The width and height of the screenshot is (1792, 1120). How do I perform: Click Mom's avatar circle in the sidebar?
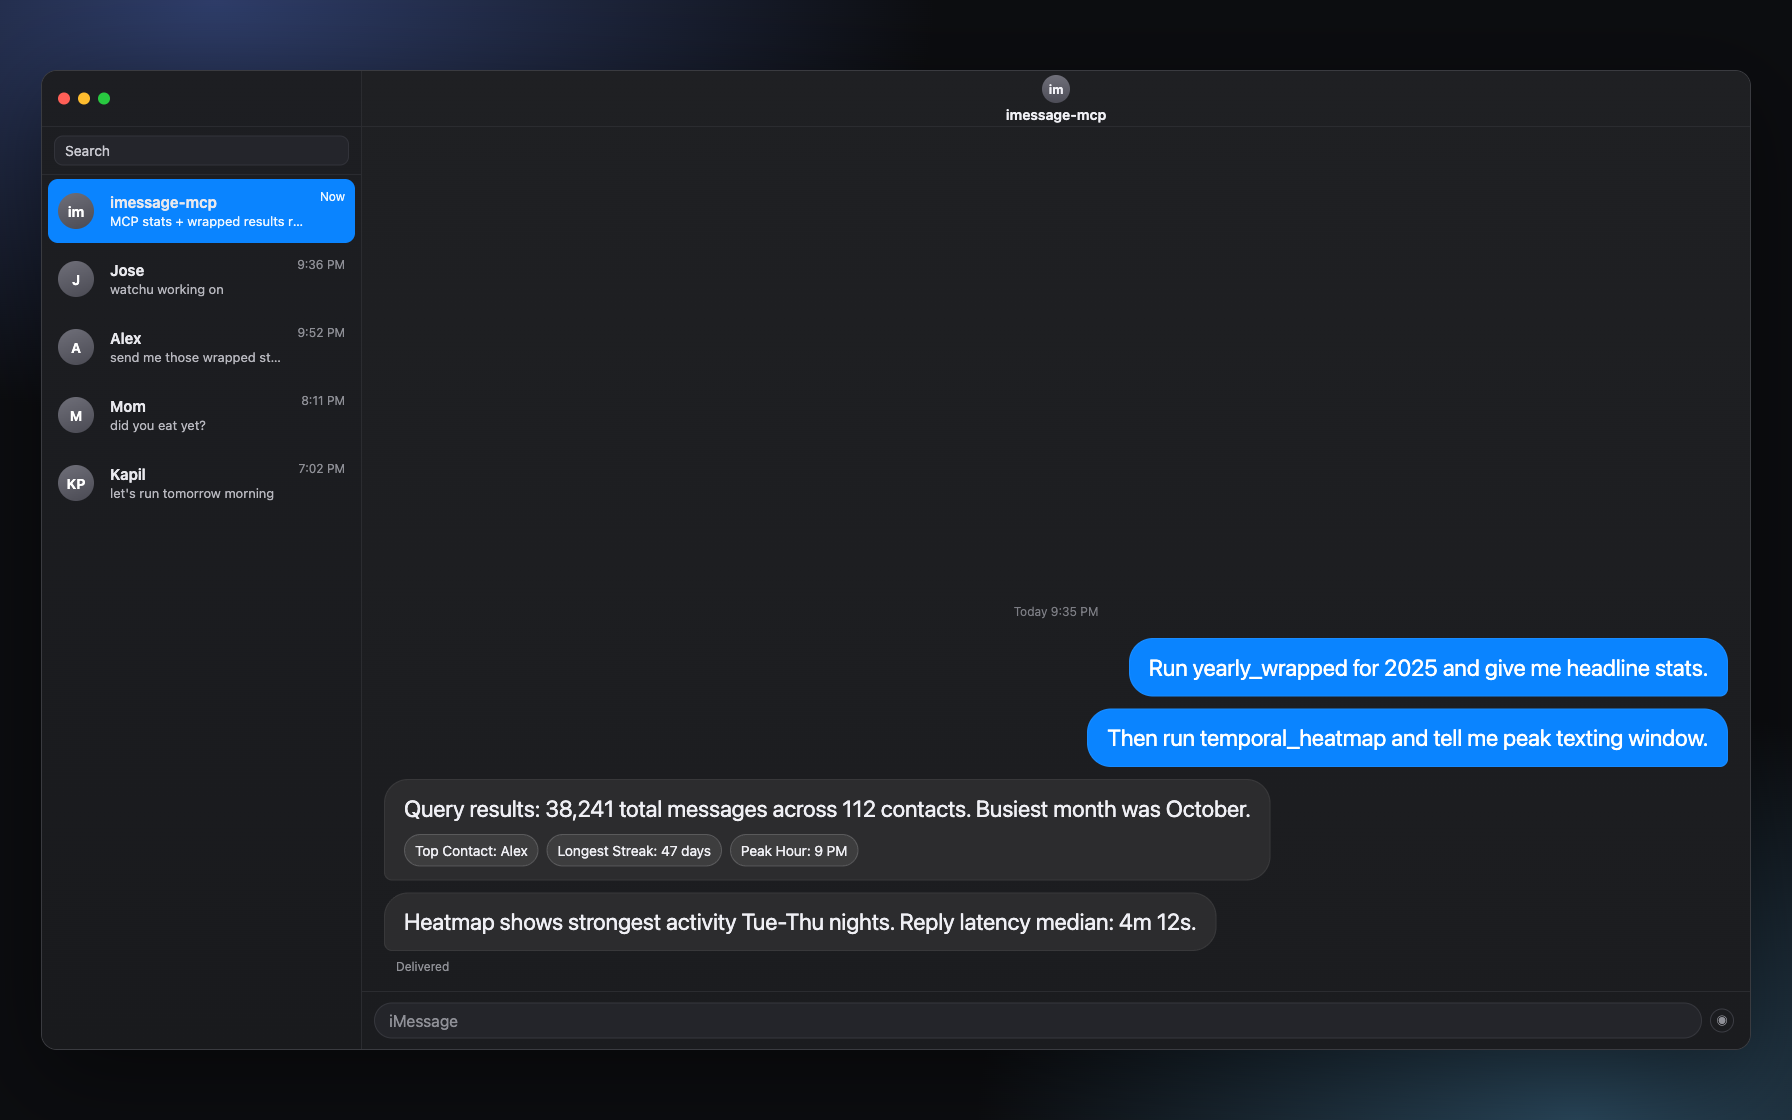(x=75, y=415)
